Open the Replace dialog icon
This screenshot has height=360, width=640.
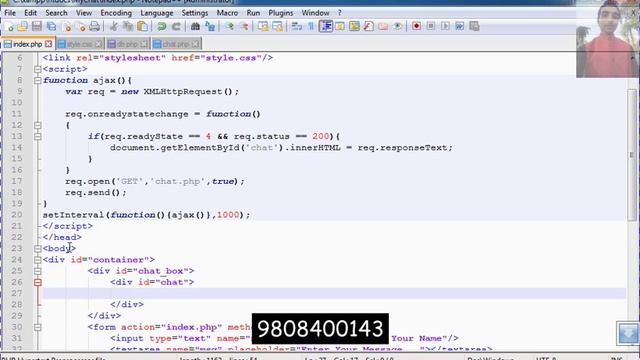pos(210,27)
